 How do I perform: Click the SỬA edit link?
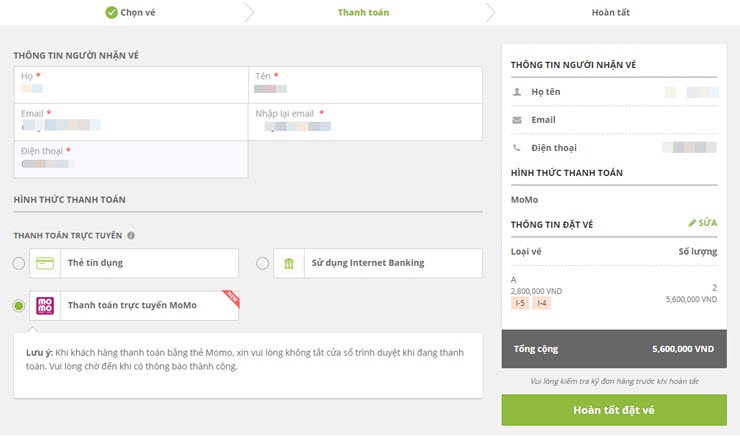pos(702,222)
